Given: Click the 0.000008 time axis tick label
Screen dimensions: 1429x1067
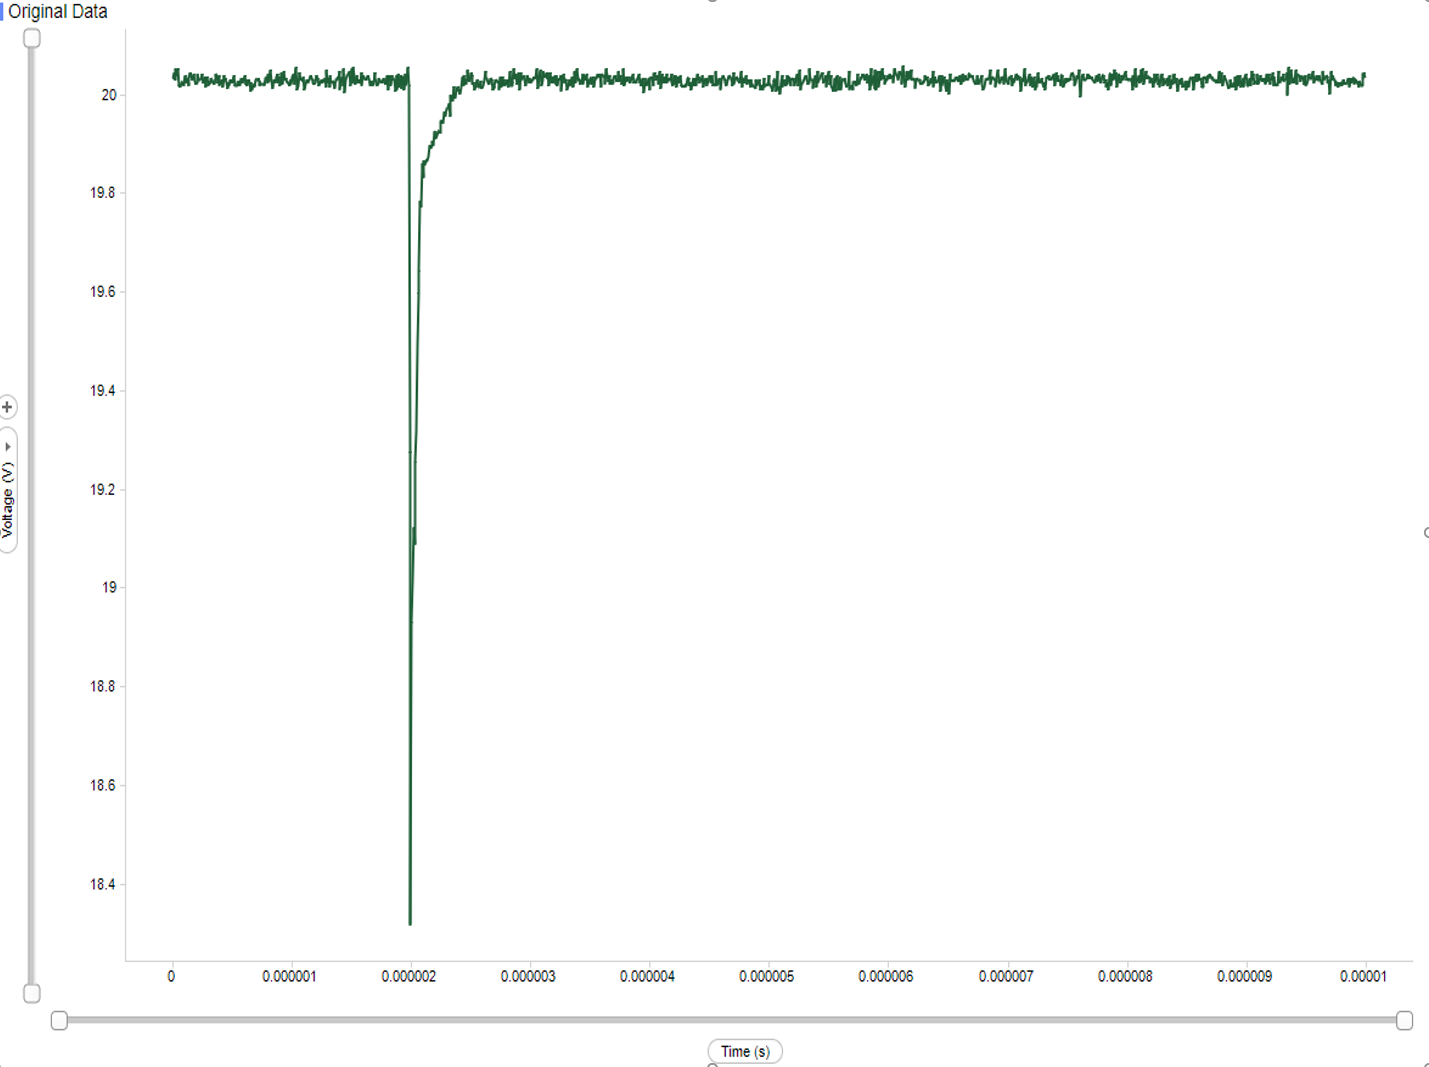Looking at the screenshot, I should (x=1125, y=976).
